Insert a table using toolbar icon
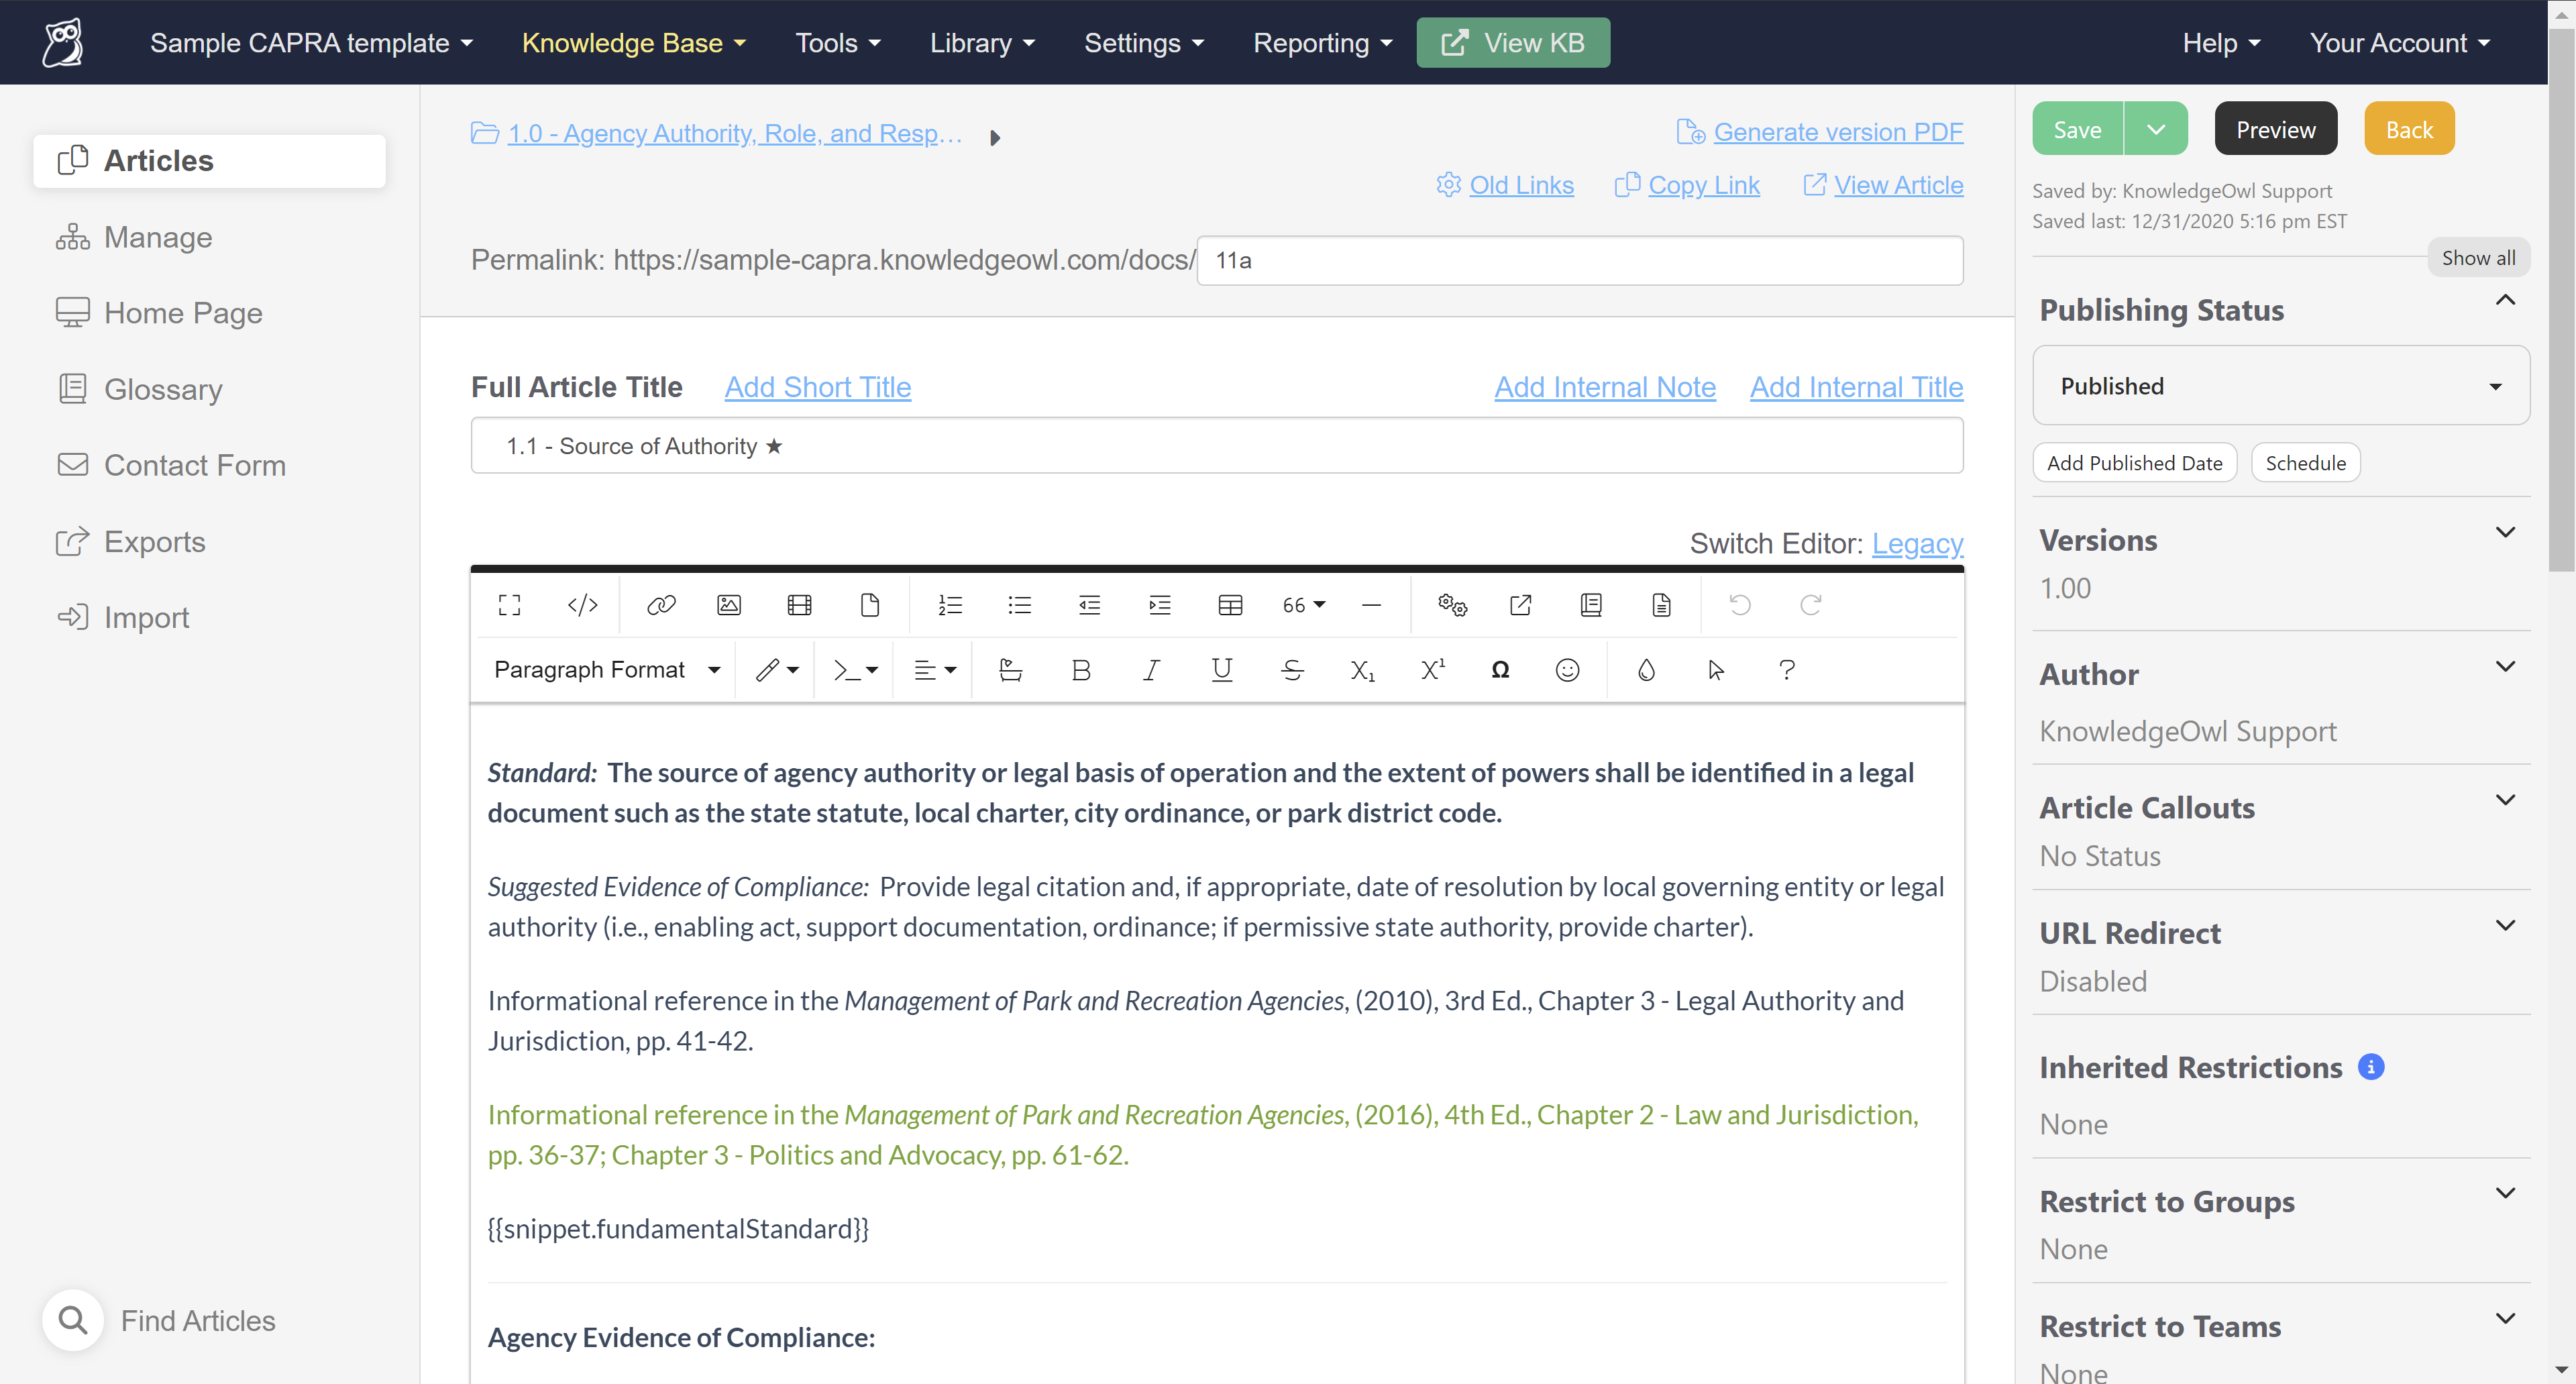Viewport: 2576px width, 1384px height. click(1230, 605)
